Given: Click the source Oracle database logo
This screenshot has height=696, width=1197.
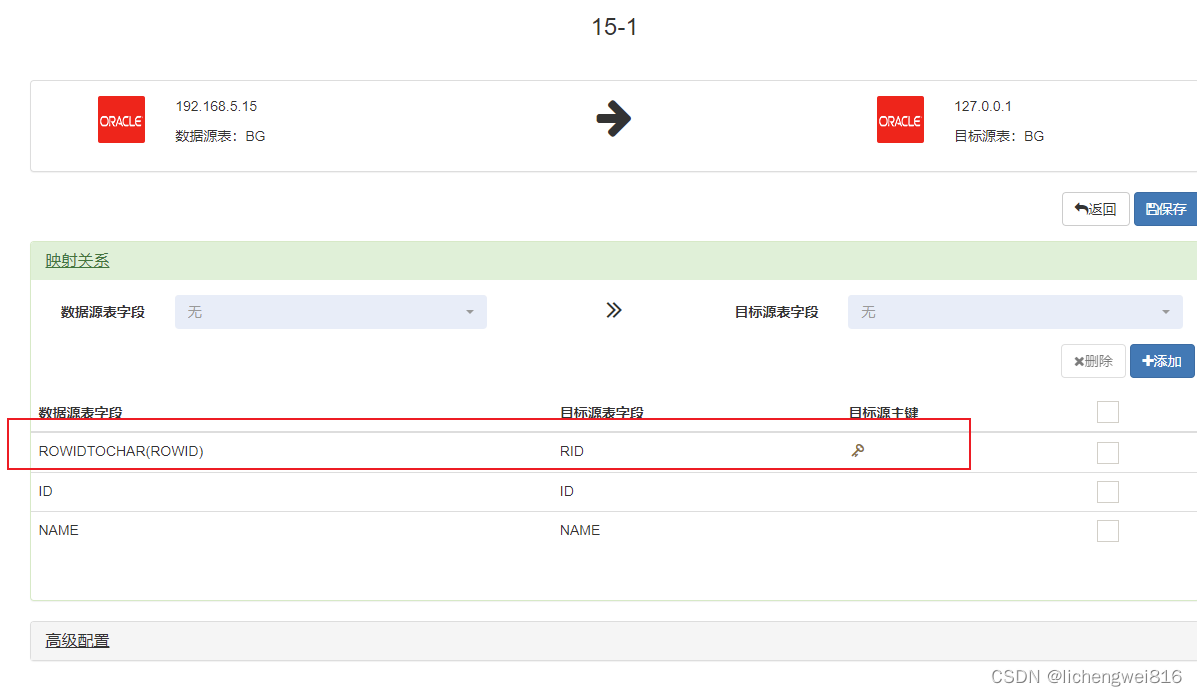Looking at the screenshot, I should [x=121, y=119].
